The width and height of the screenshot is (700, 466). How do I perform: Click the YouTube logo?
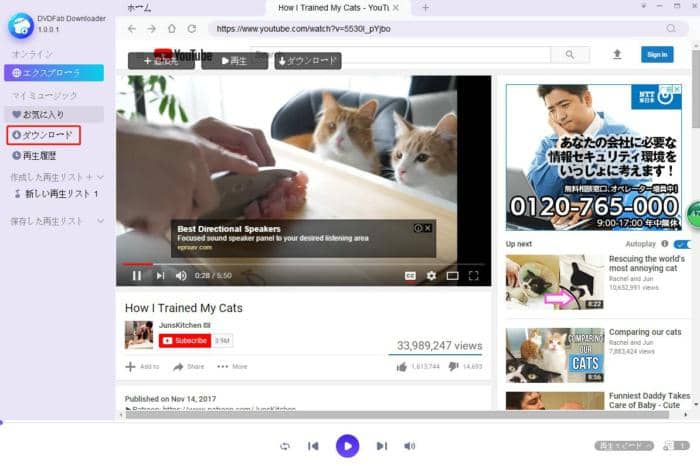tap(183, 54)
